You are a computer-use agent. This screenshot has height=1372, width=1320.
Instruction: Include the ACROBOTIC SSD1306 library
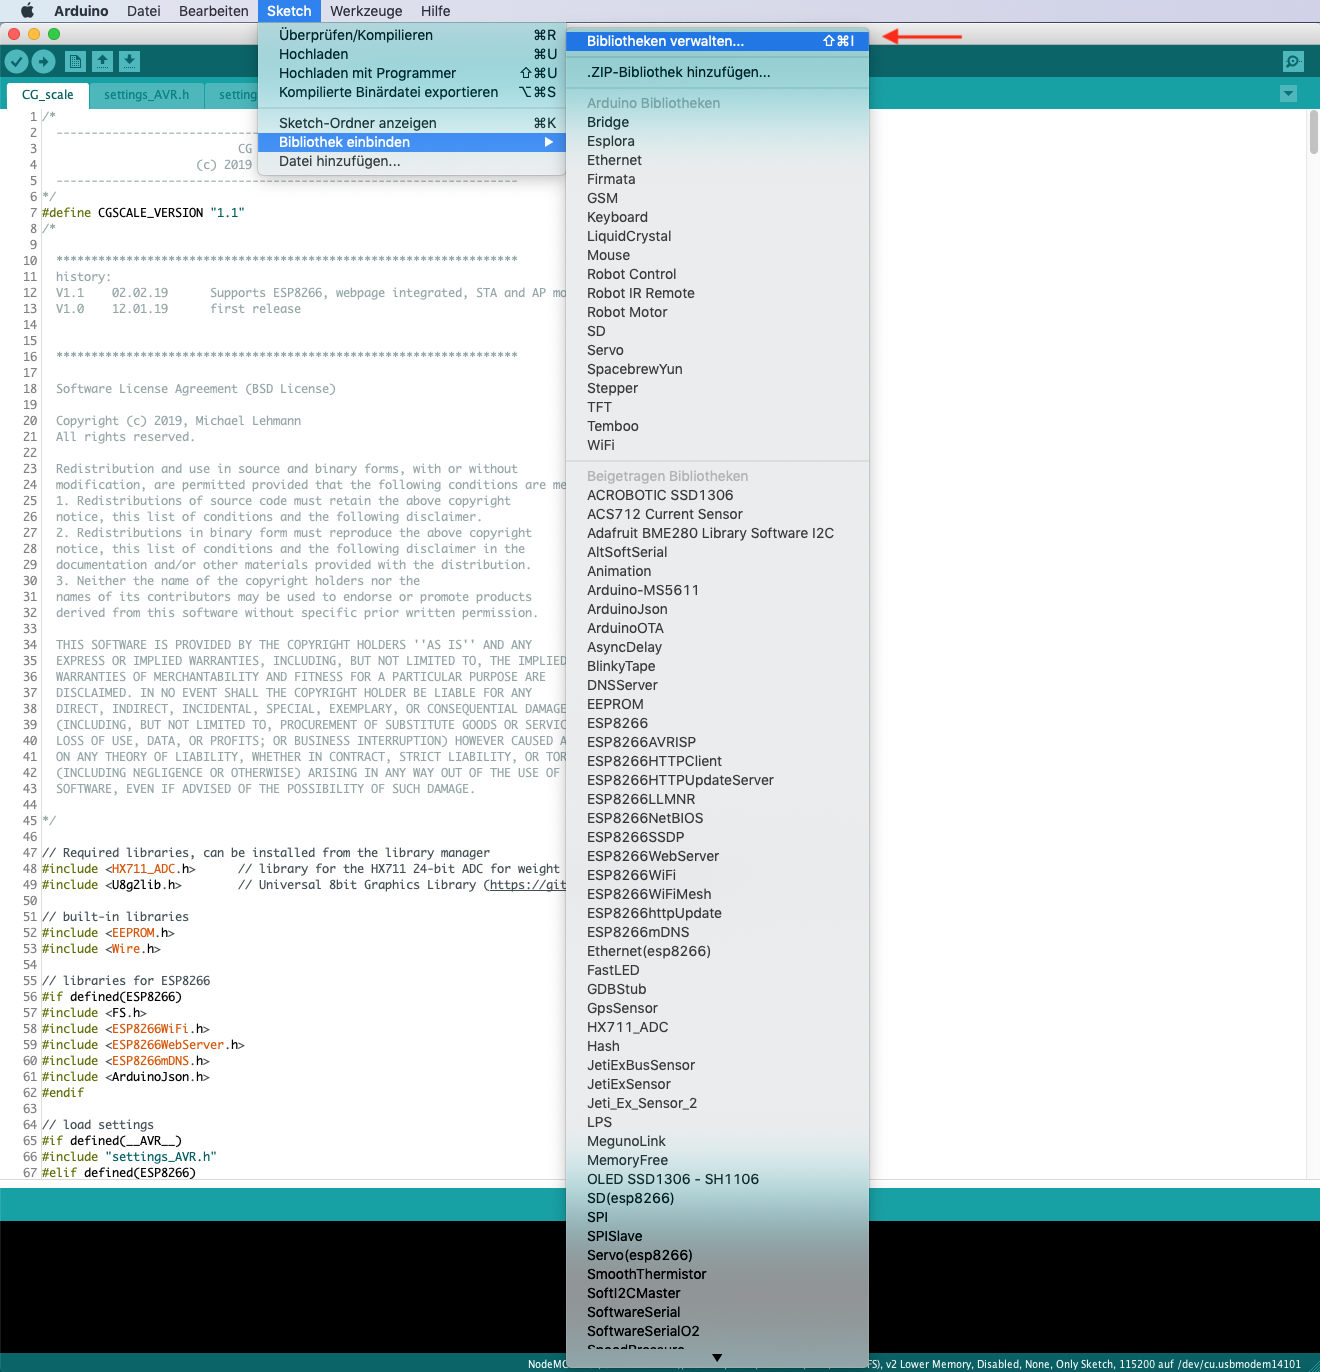tap(717, 495)
